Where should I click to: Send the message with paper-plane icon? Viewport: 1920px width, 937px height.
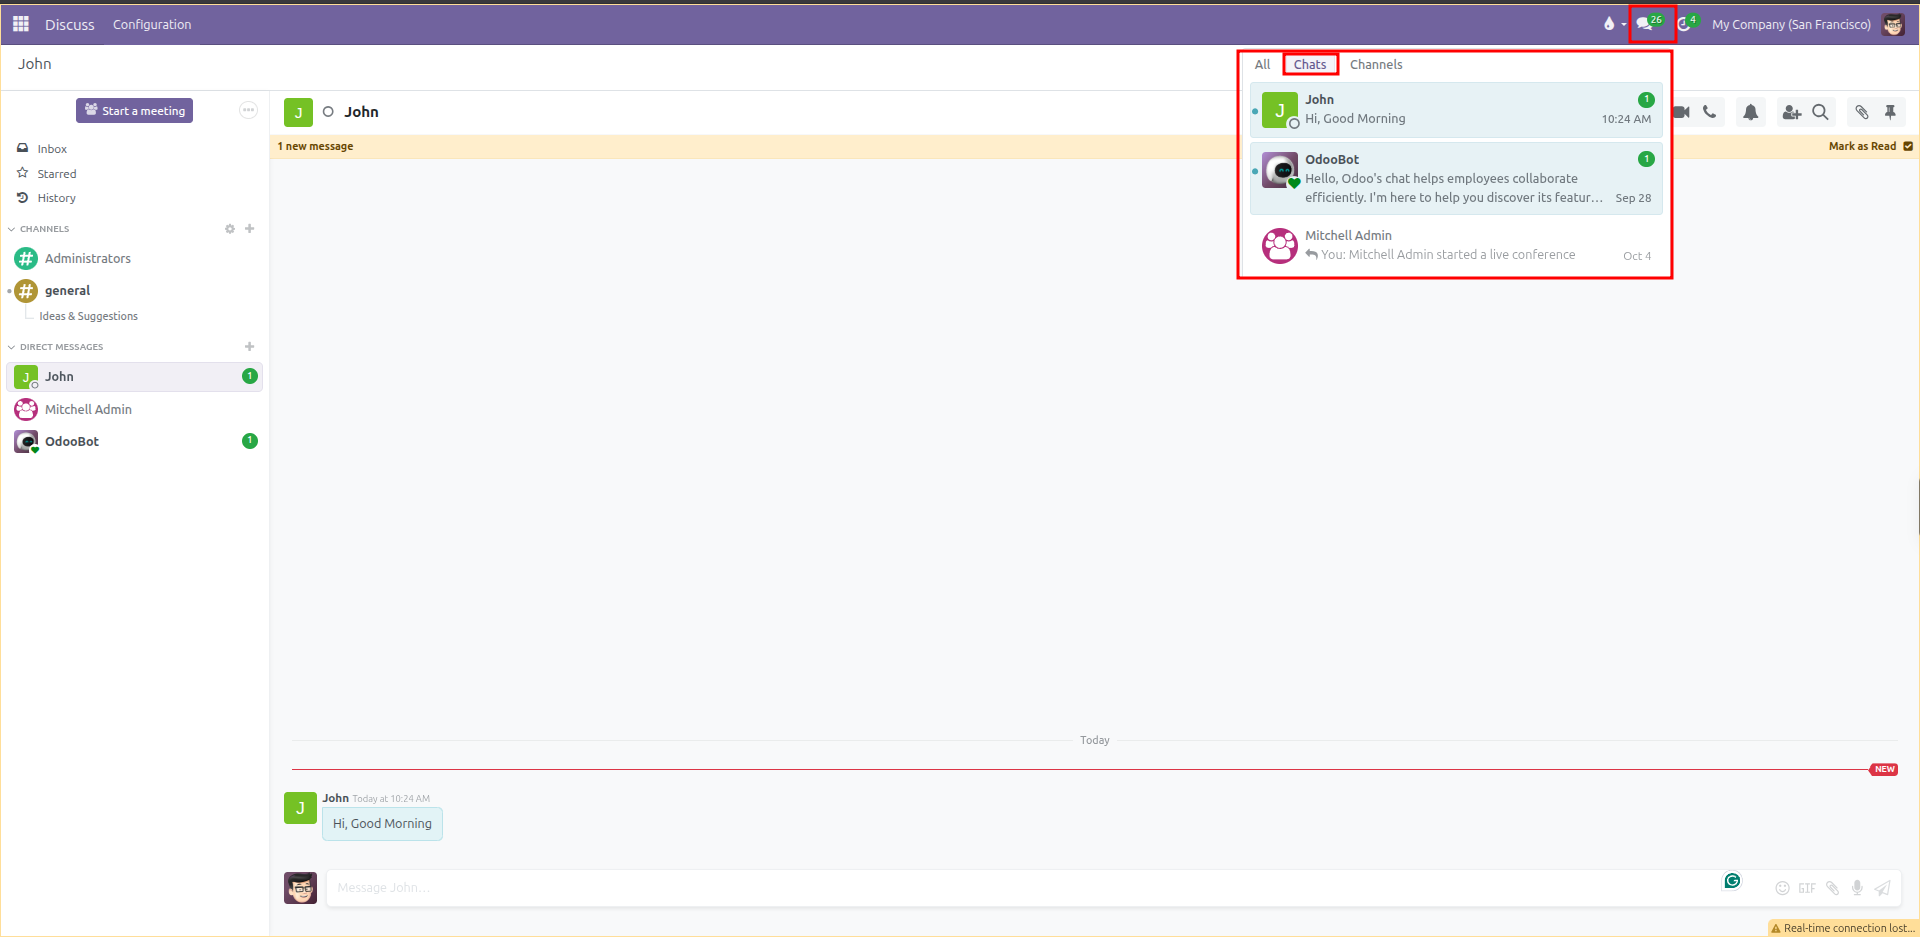[1883, 888]
